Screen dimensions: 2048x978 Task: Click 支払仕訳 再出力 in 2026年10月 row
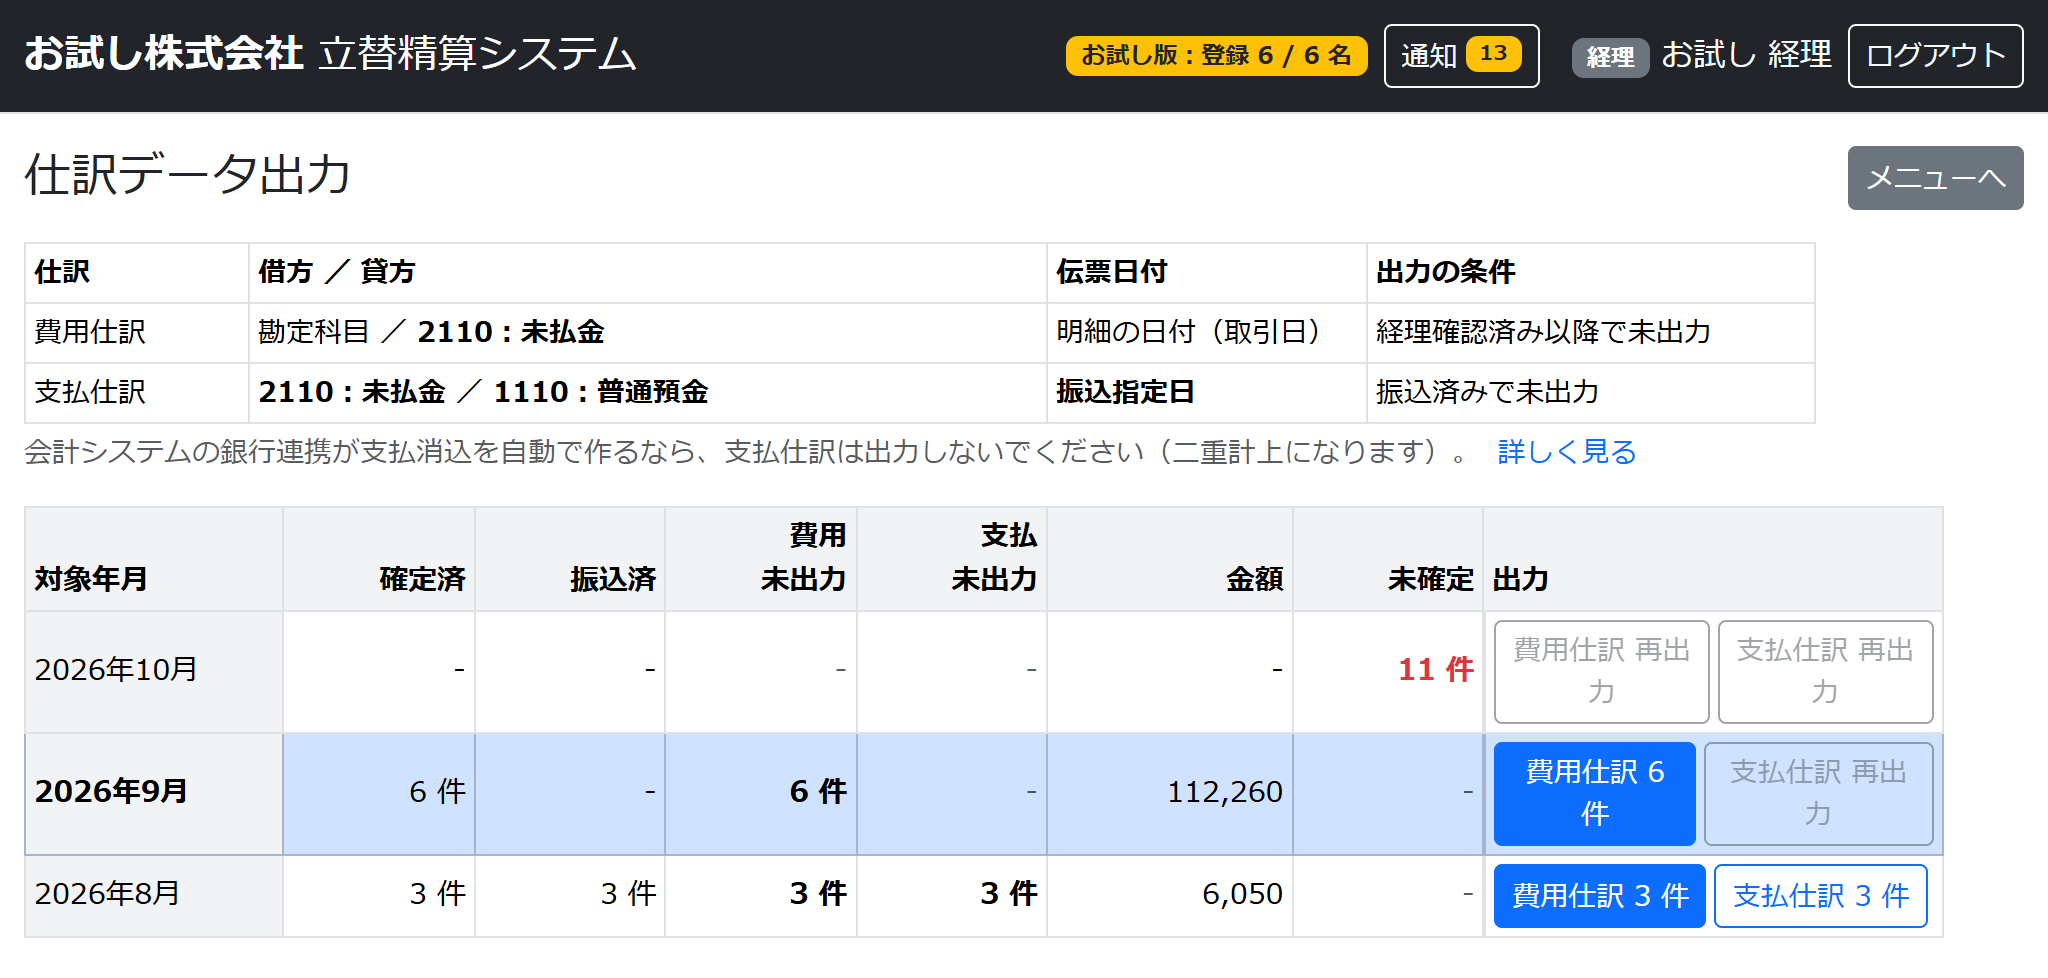[x=1825, y=671]
